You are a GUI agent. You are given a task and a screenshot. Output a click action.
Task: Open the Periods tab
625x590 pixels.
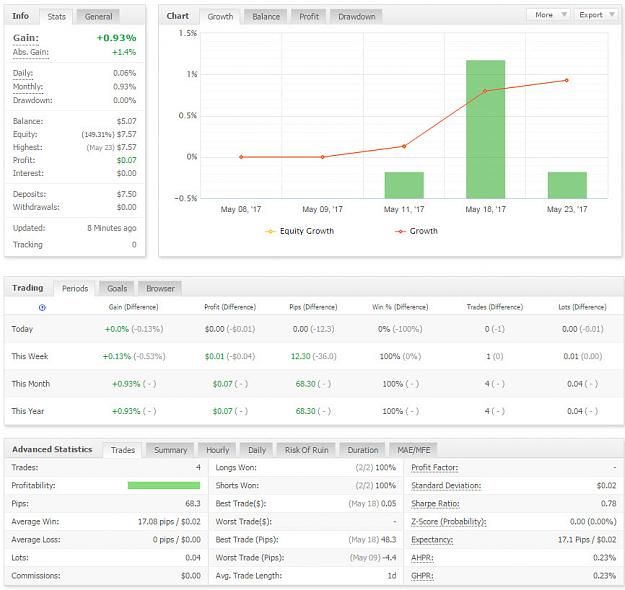75,289
